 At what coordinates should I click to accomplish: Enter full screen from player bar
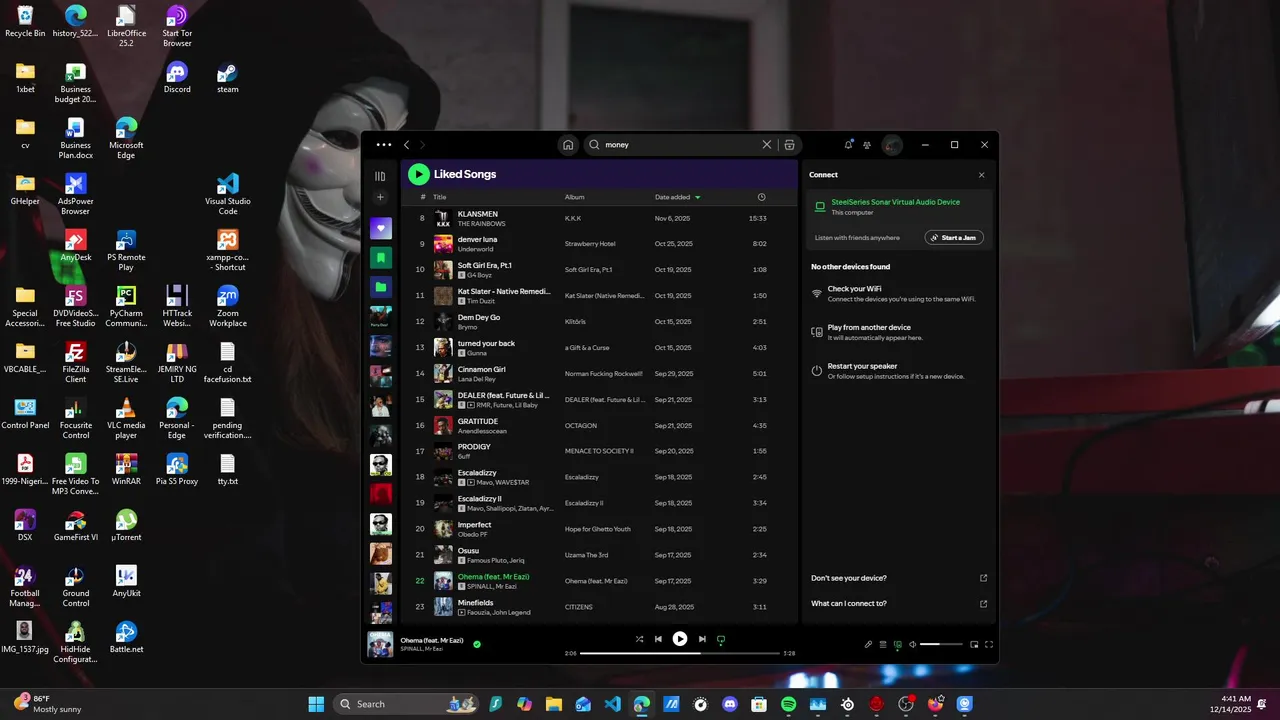pos(989,644)
